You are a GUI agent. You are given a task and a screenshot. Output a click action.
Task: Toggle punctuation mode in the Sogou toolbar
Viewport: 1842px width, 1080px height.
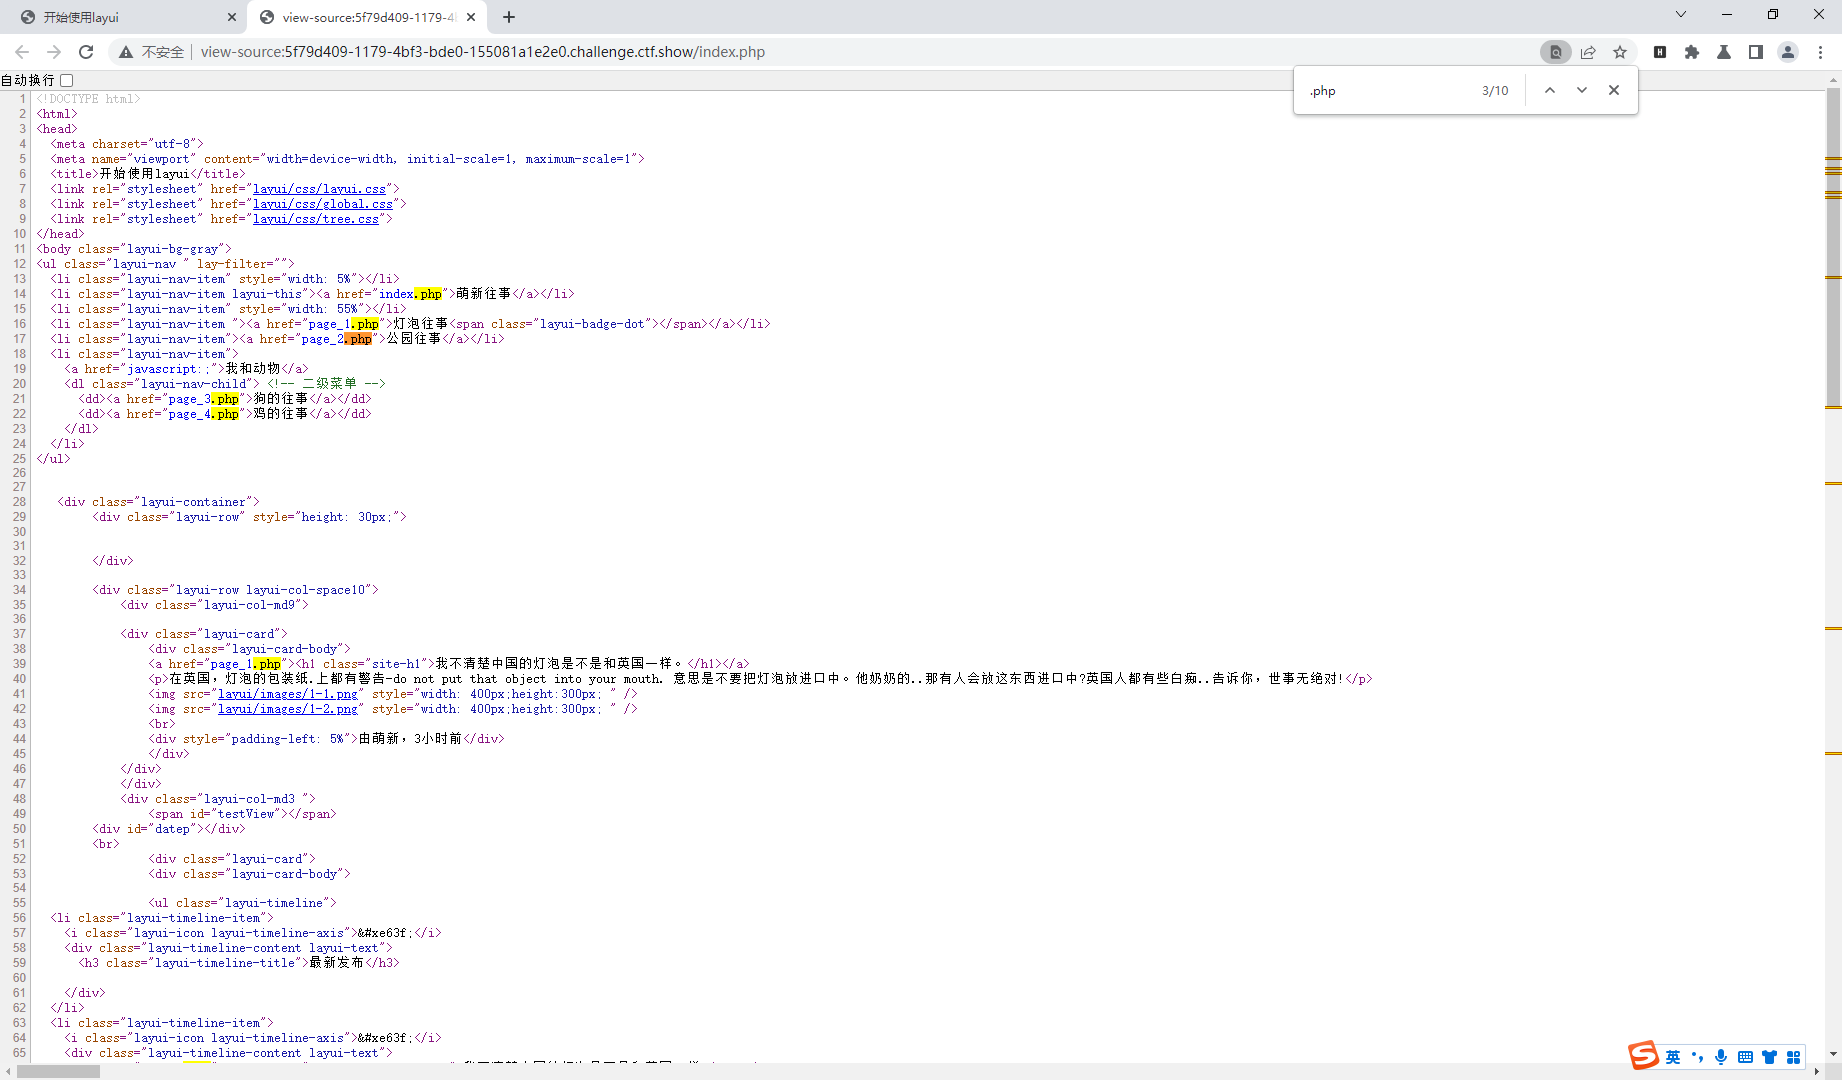[1697, 1057]
